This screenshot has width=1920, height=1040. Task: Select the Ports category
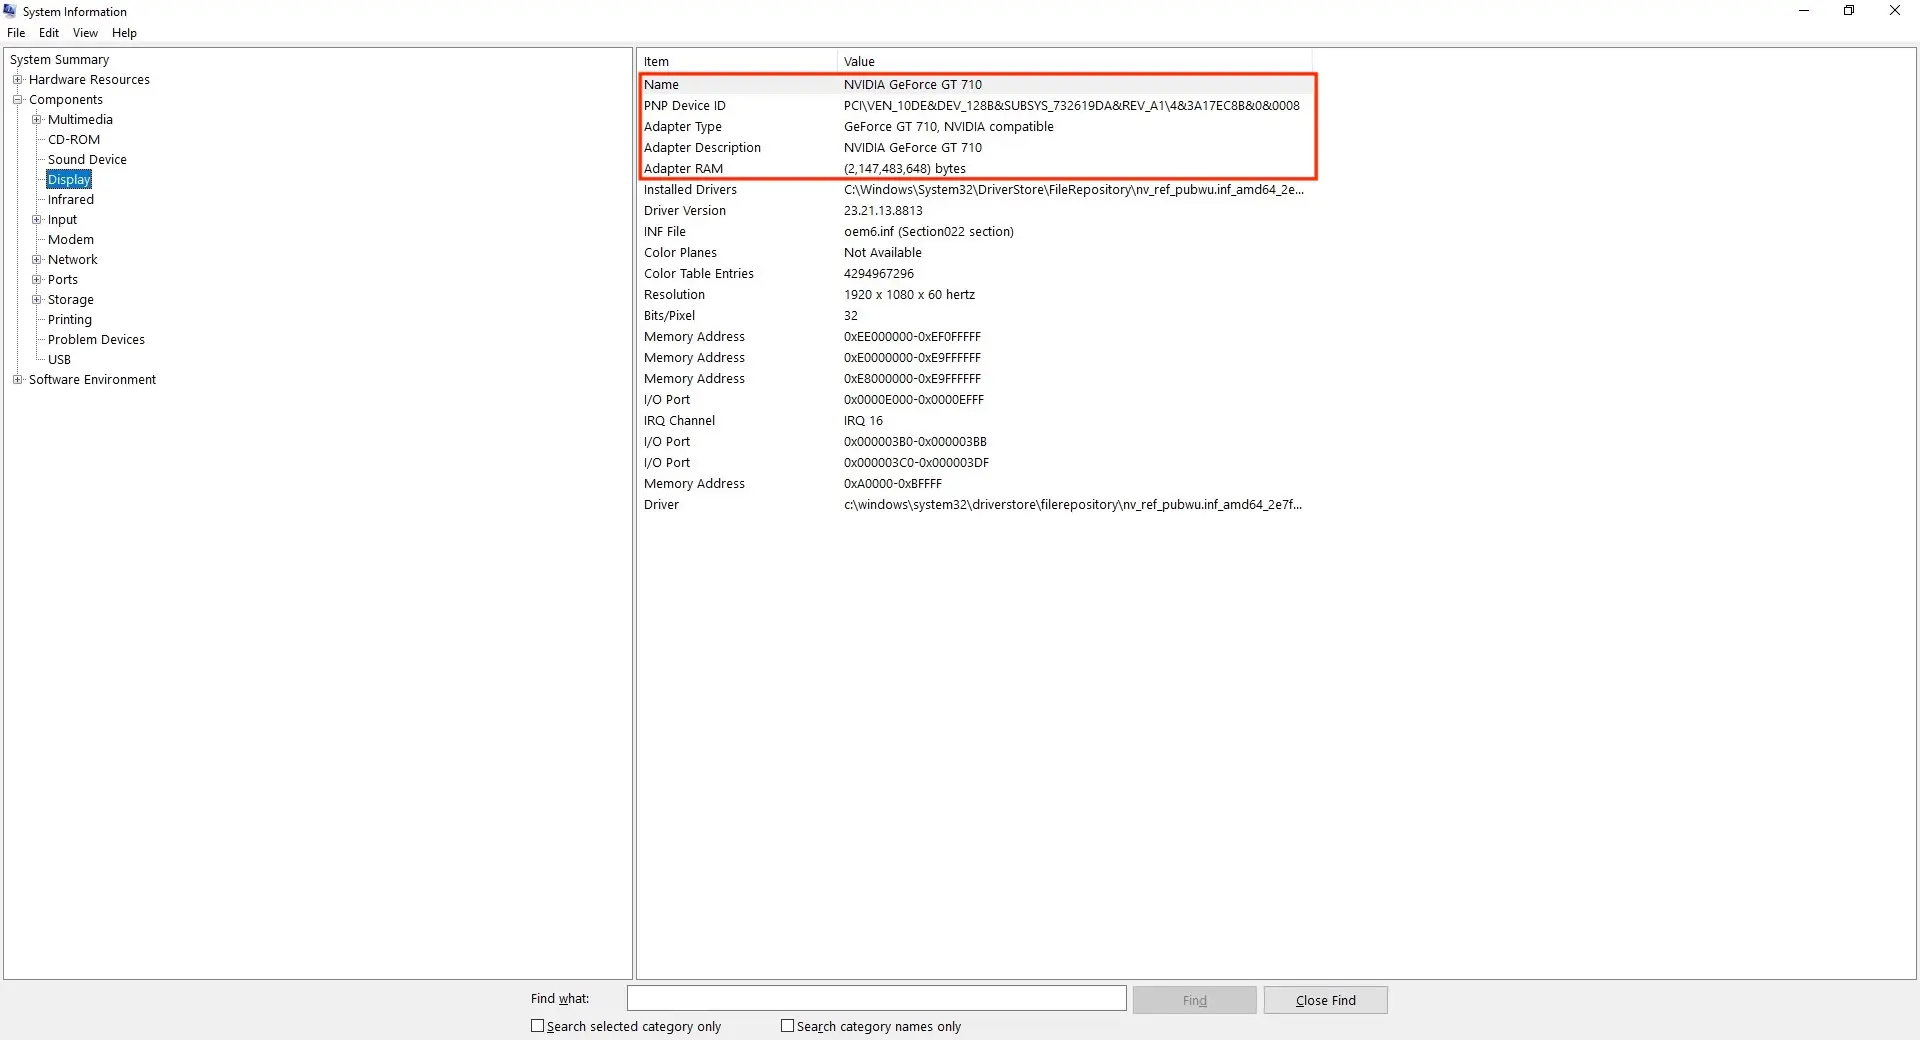(63, 280)
